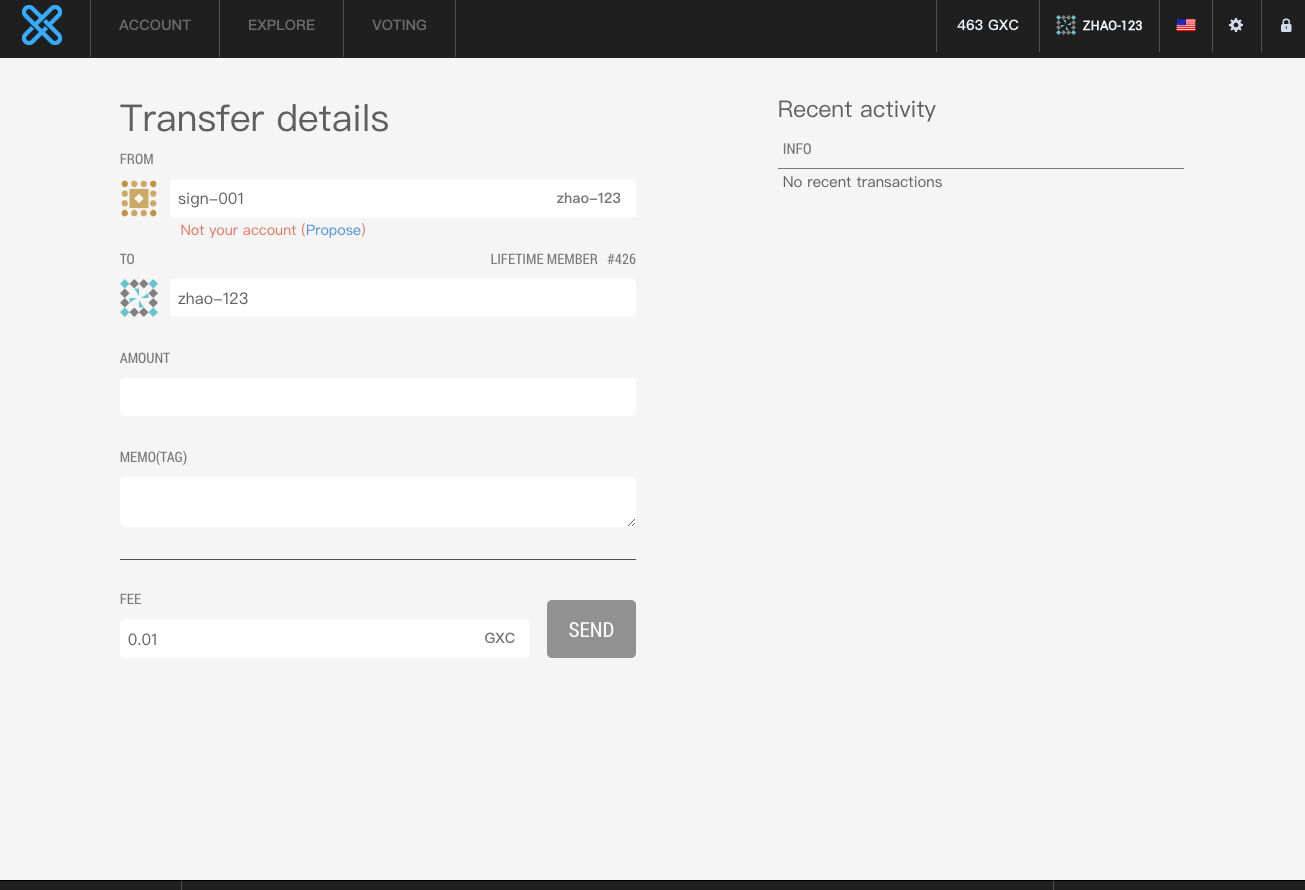Image resolution: width=1305 pixels, height=890 pixels.
Task: Focus the TO account field
Action: 402,298
